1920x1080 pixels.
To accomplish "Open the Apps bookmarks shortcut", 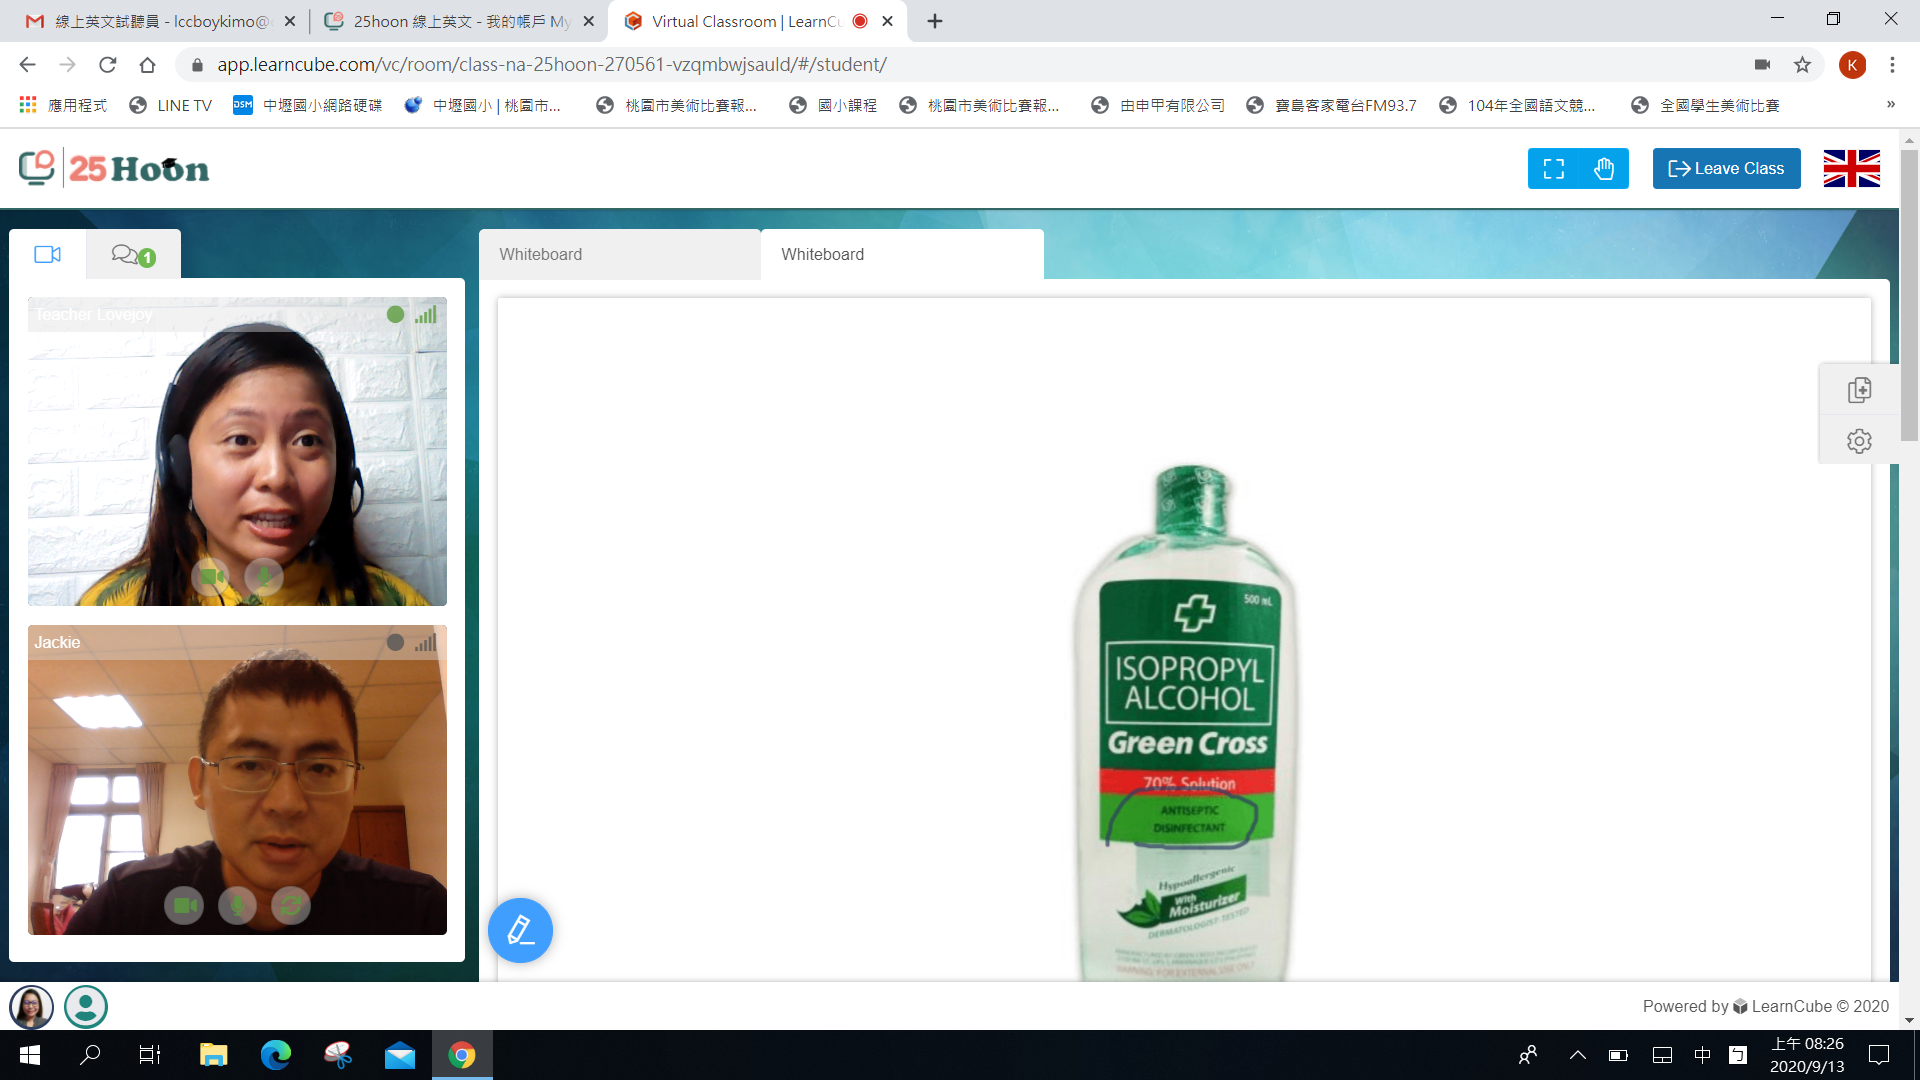I will (63, 105).
